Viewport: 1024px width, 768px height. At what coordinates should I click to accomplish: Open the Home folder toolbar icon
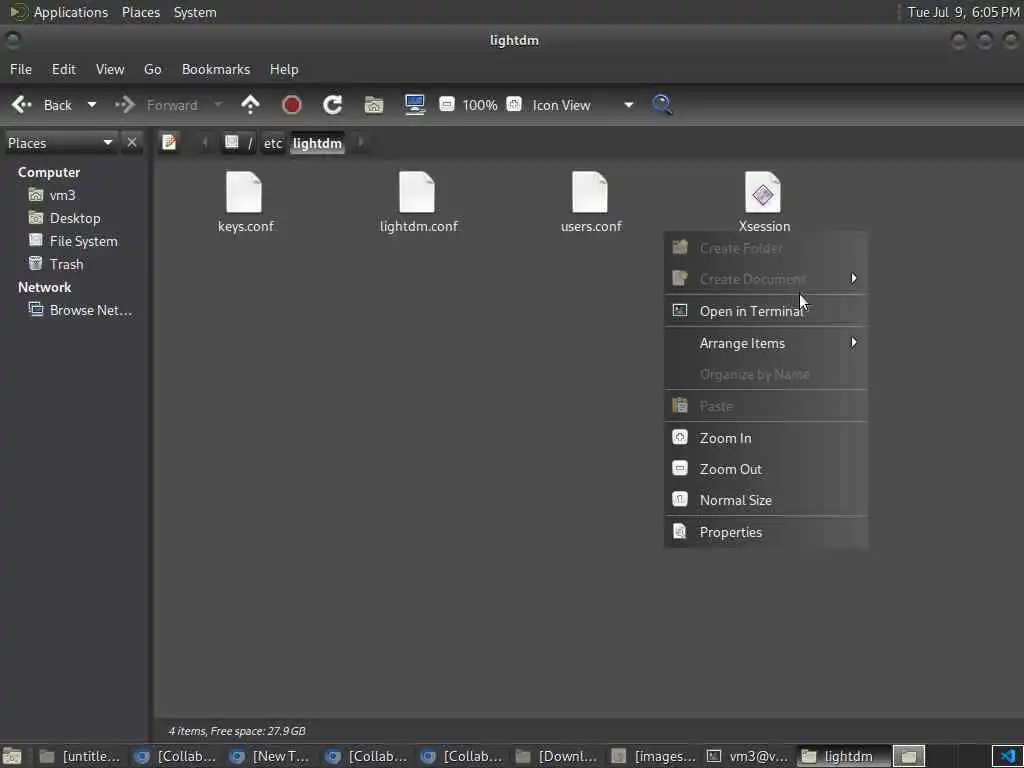pyautogui.click(x=374, y=104)
